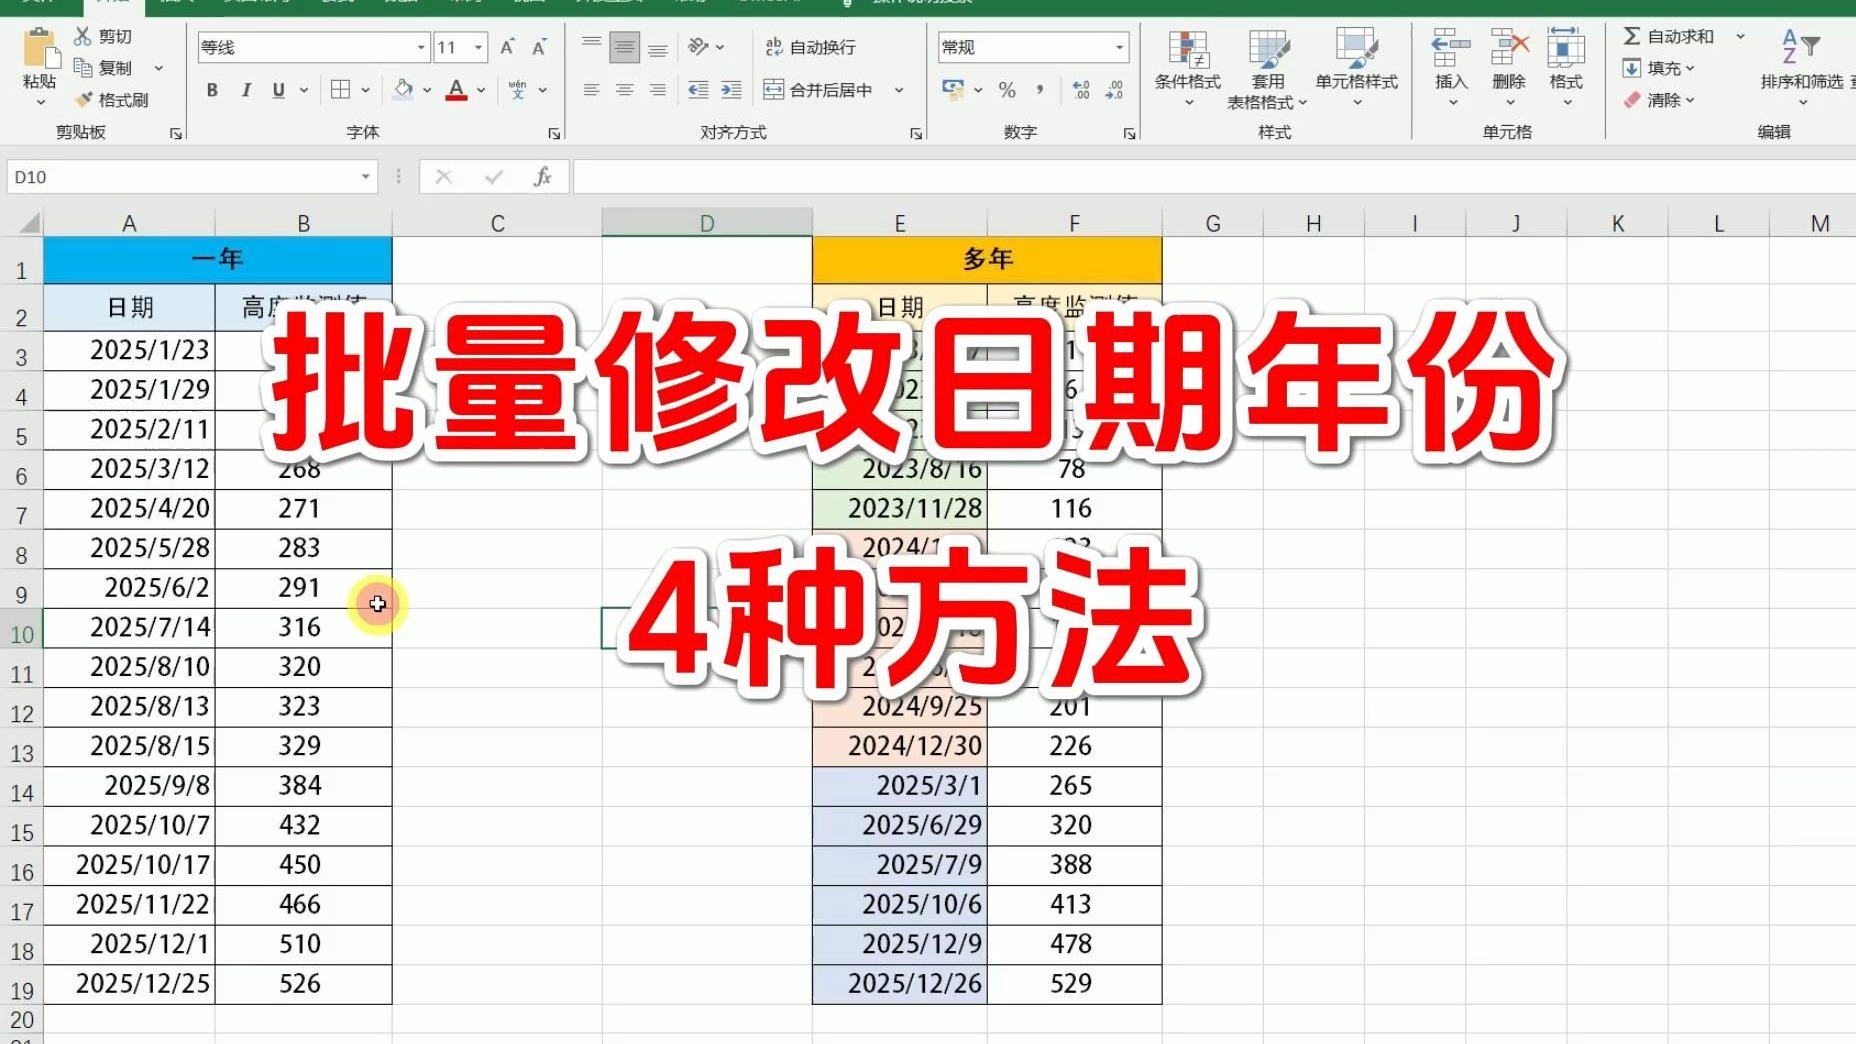Screen dimensions: 1856x1044
Task: Select all cells via corner triangle
Action: [29, 223]
